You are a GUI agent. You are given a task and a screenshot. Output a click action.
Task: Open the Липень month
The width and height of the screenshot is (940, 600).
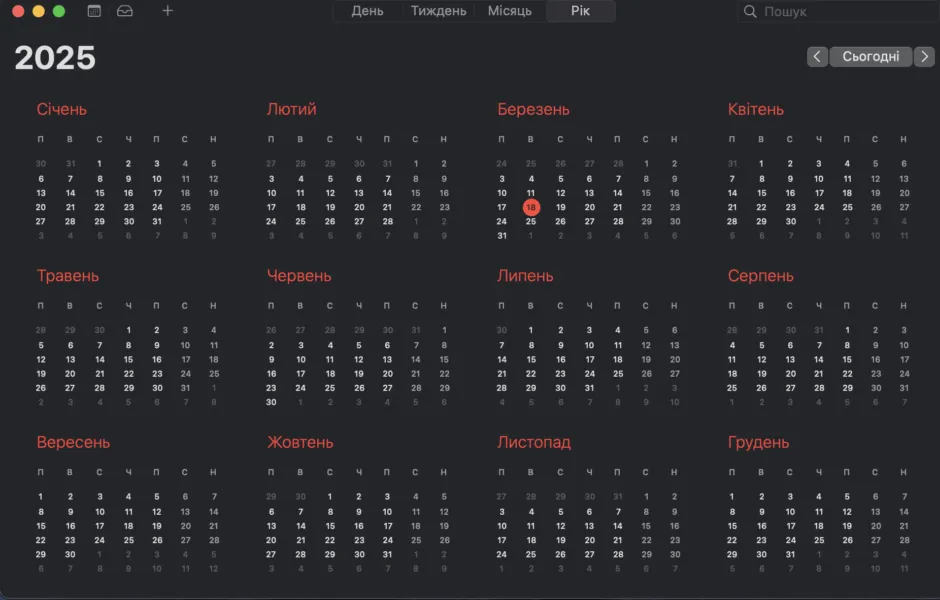(x=525, y=276)
